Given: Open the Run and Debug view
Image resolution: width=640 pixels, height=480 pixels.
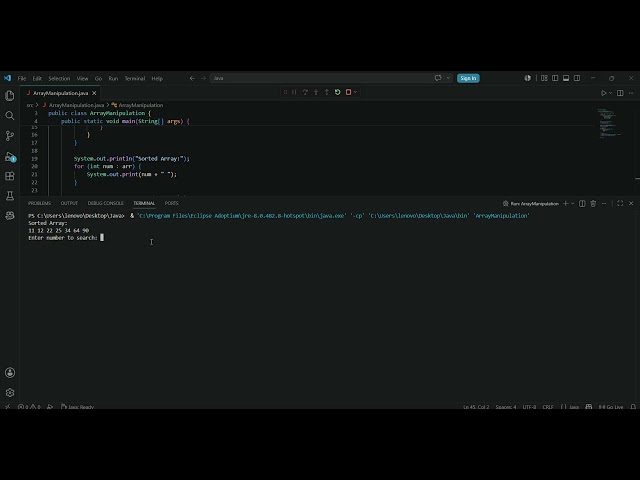Looking at the screenshot, I should click(10, 157).
